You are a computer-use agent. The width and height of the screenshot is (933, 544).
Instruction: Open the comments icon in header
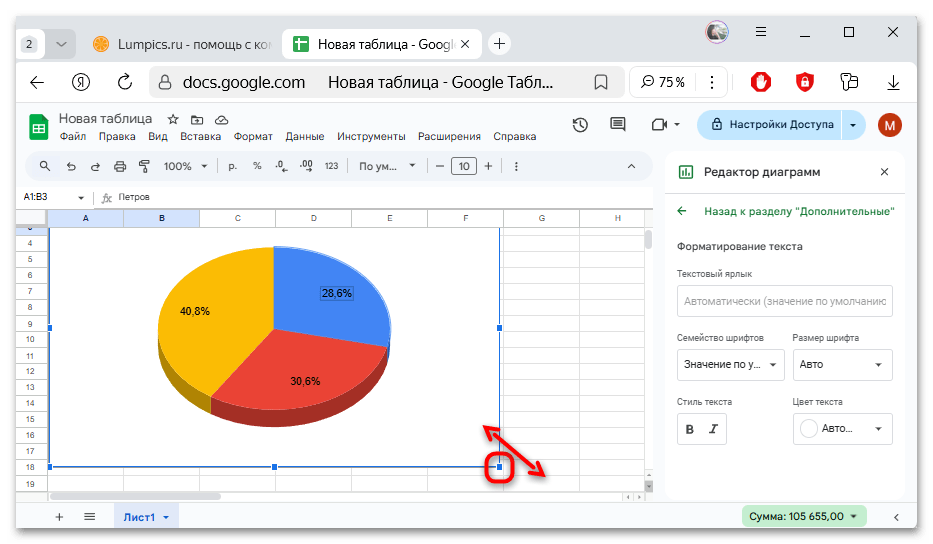click(x=617, y=125)
